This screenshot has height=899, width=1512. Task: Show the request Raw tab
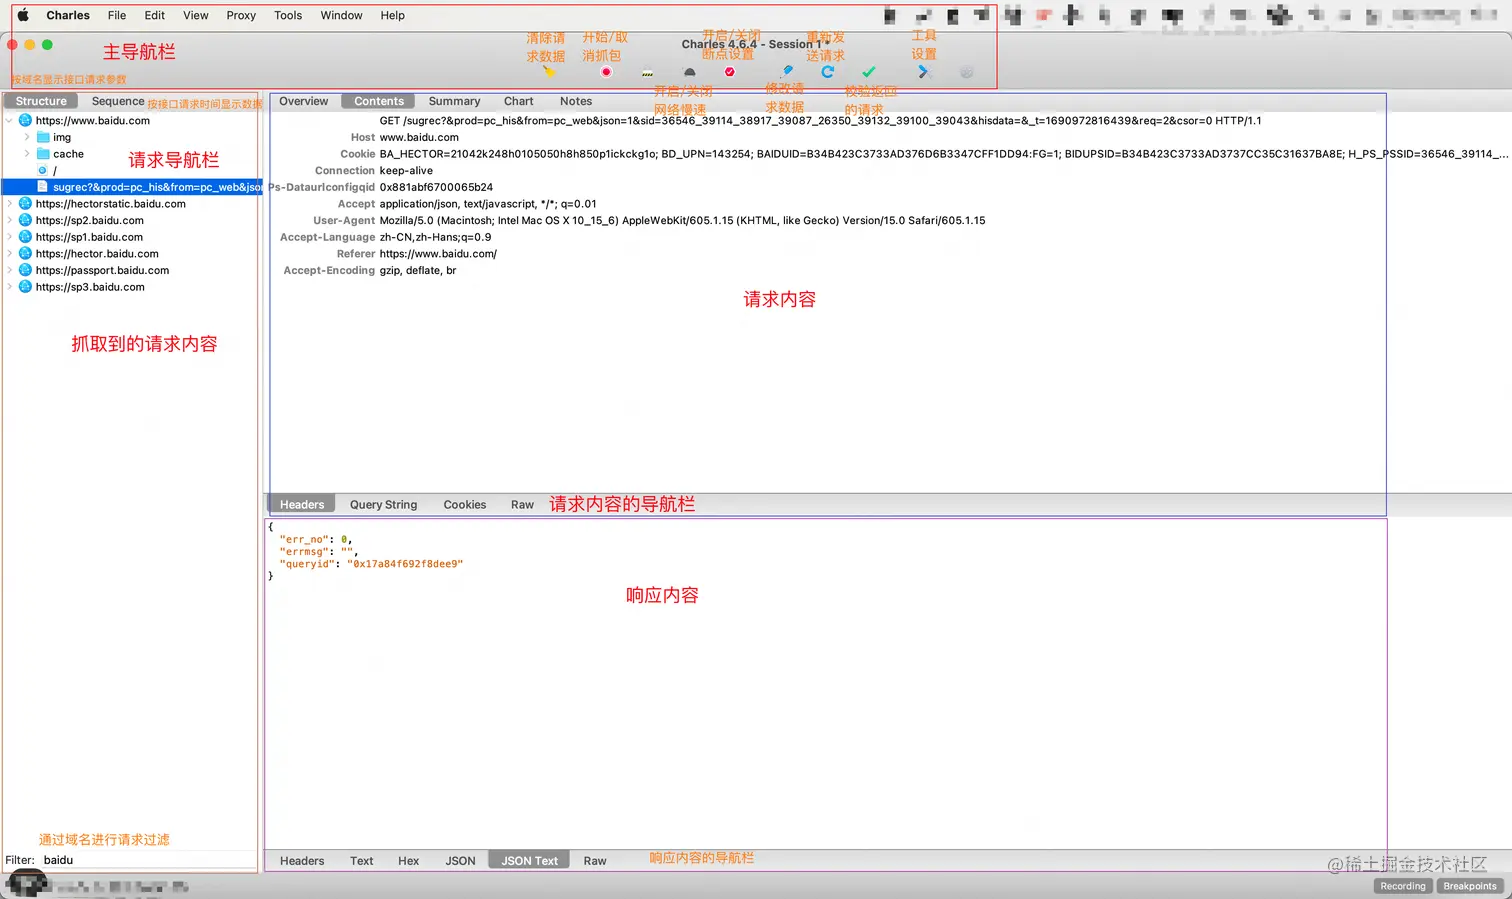point(522,505)
